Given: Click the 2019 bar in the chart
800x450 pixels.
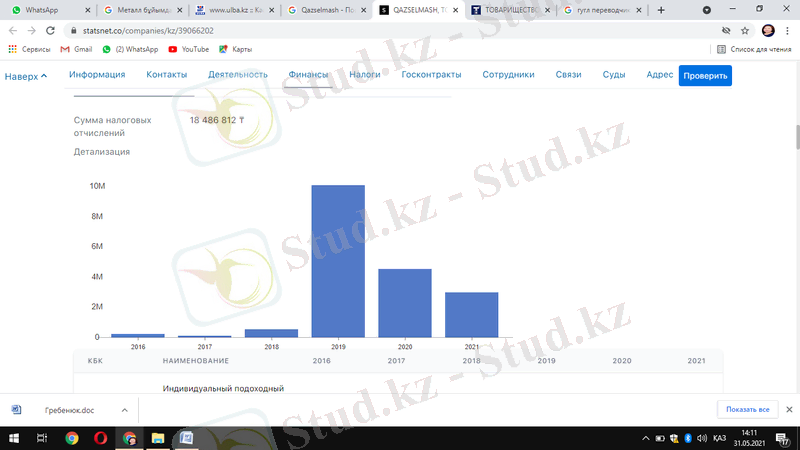Looking at the screenshot, I should tap(338, 261).
